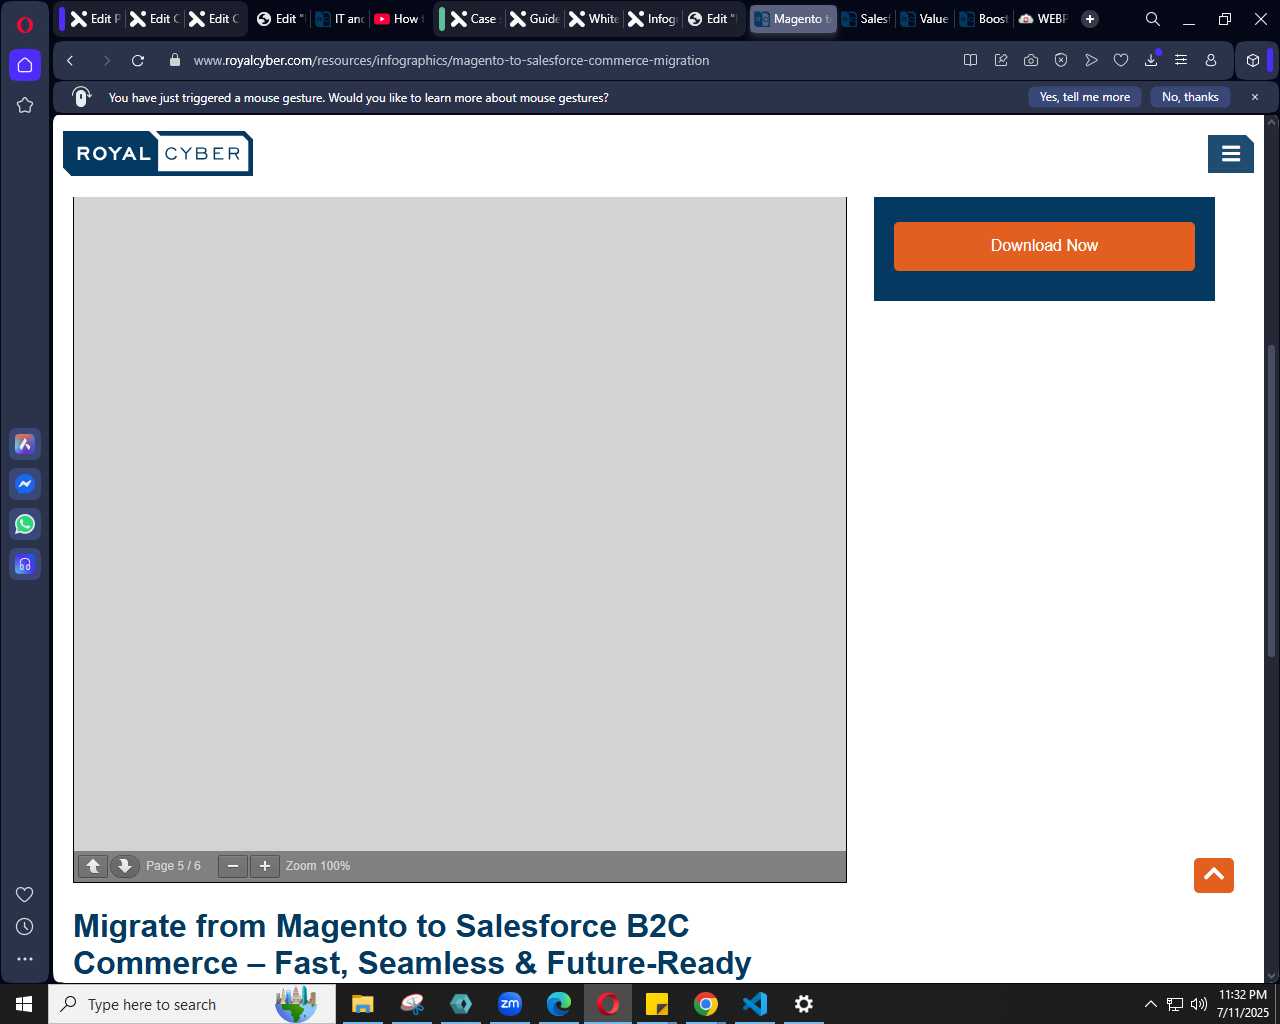Switch to the IT and tab

[x=339, y=19]
